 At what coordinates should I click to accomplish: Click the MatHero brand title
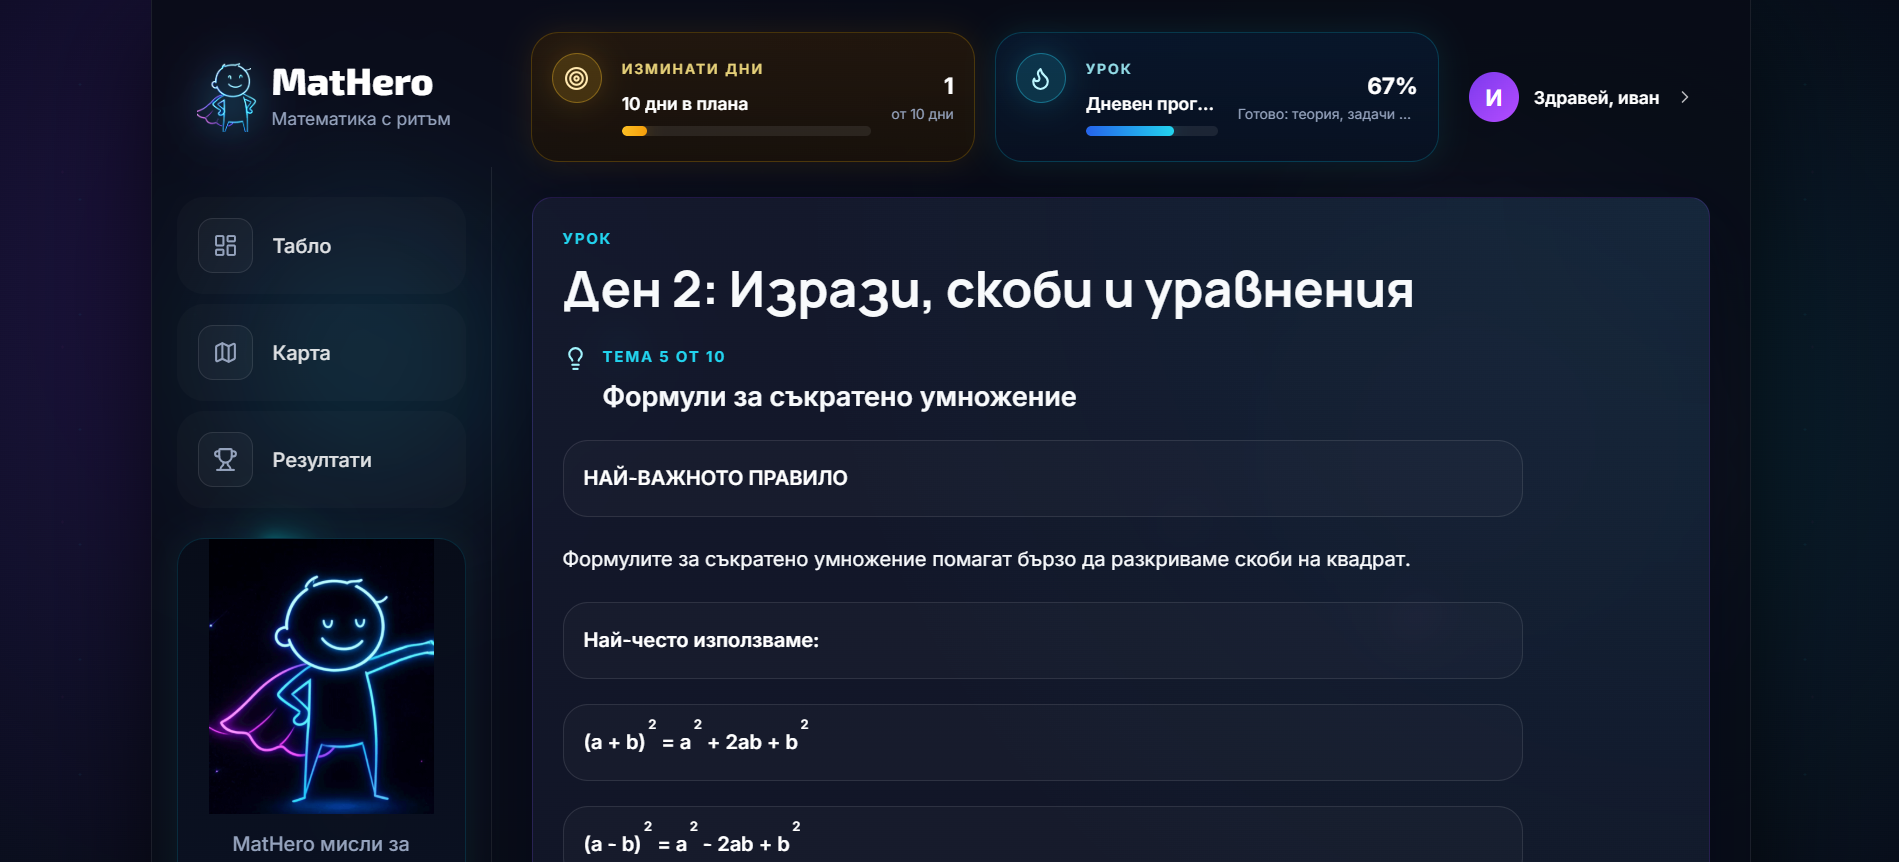coord(352,82)
